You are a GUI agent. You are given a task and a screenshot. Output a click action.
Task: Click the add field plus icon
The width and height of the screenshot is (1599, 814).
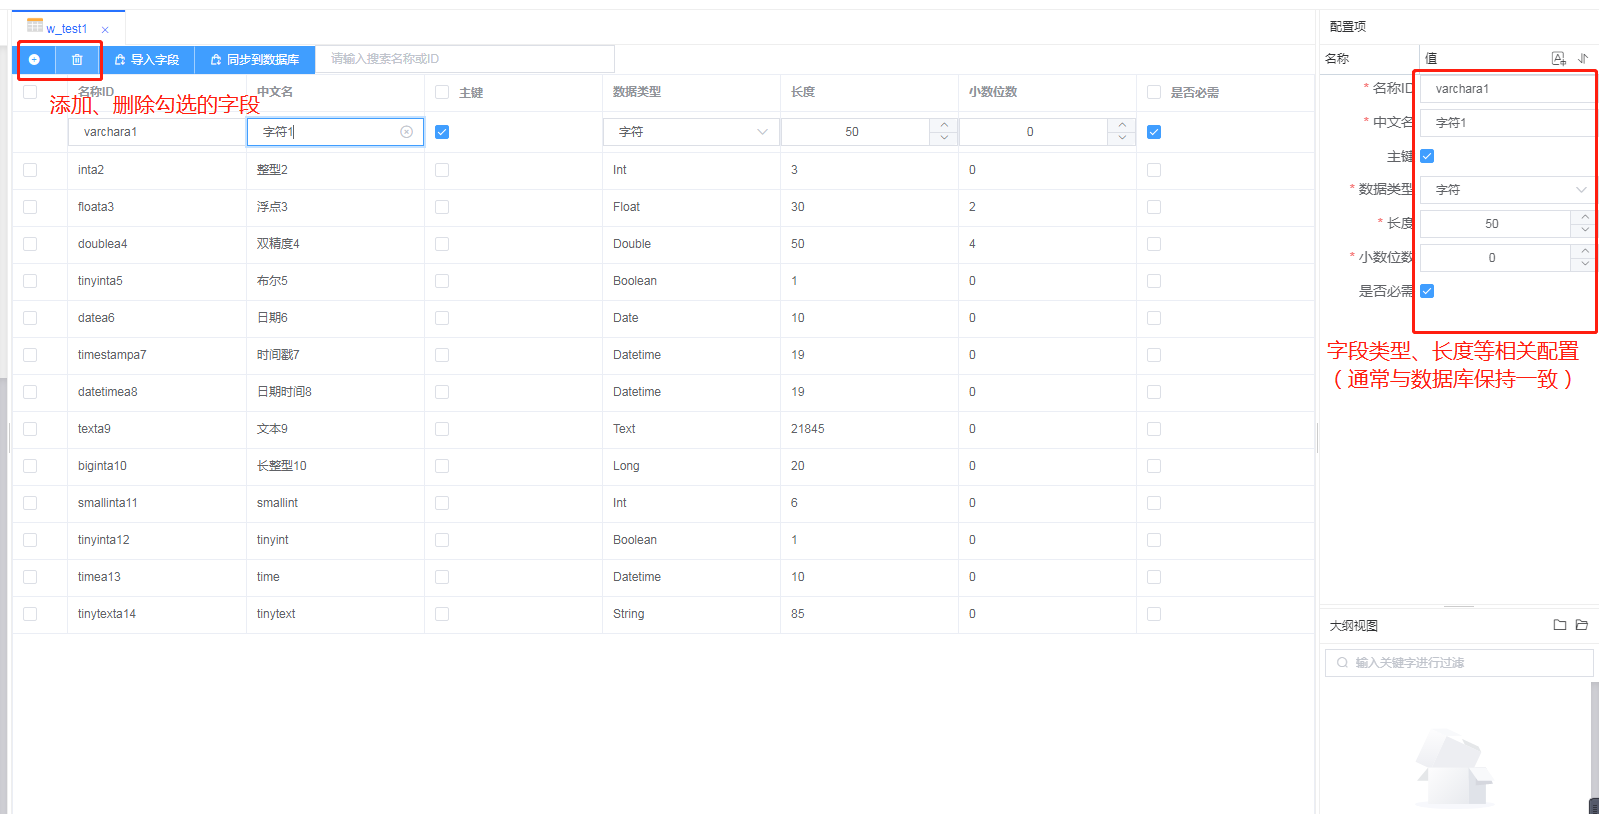coord(34,60)
